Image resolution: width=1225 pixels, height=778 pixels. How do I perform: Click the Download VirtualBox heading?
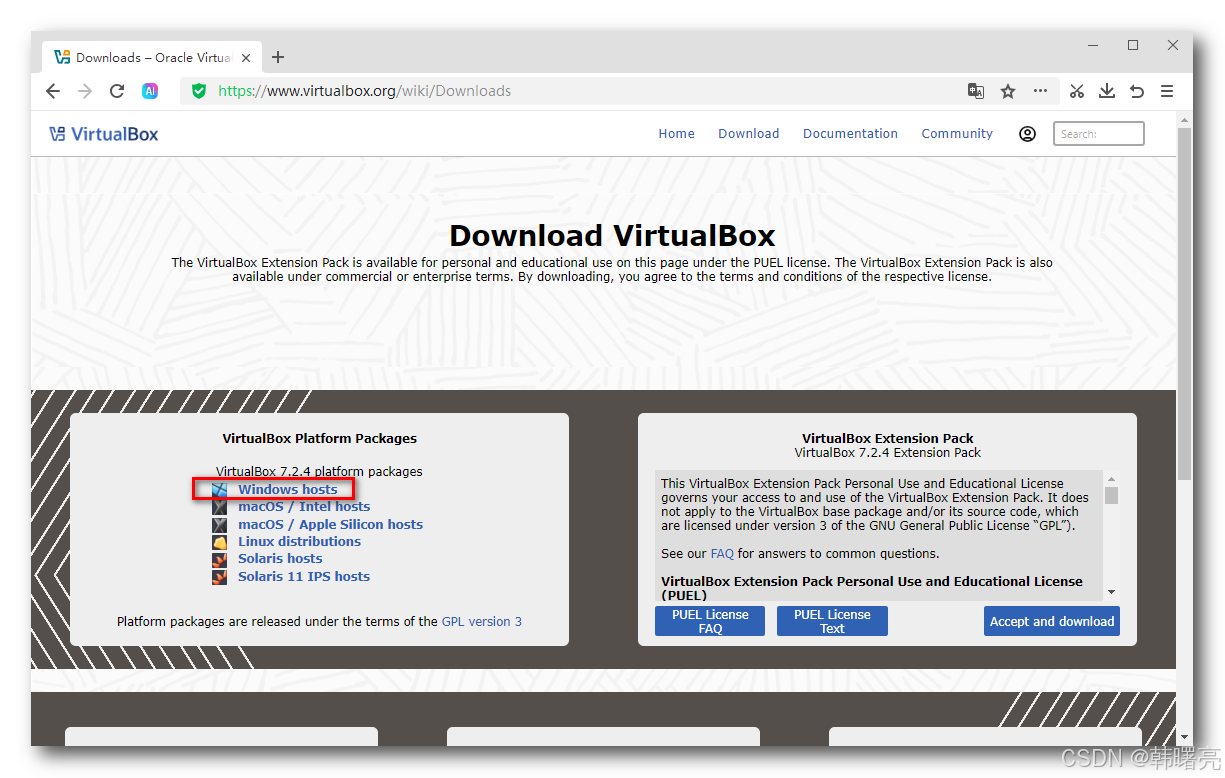pos(612,236)
